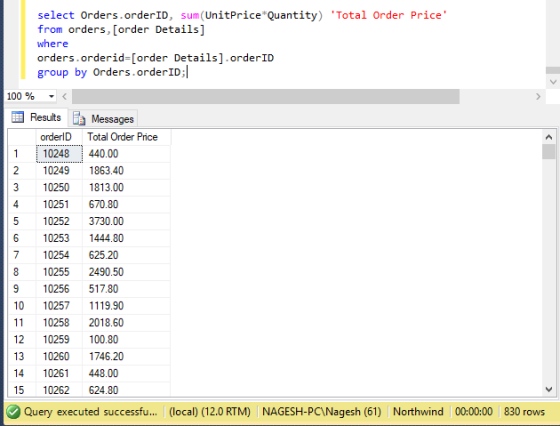The height and width of the screenshot is (426, 560).
Task: Select the 2018.60 price cell
Action: pyautogui.click(x=126, y=323)
